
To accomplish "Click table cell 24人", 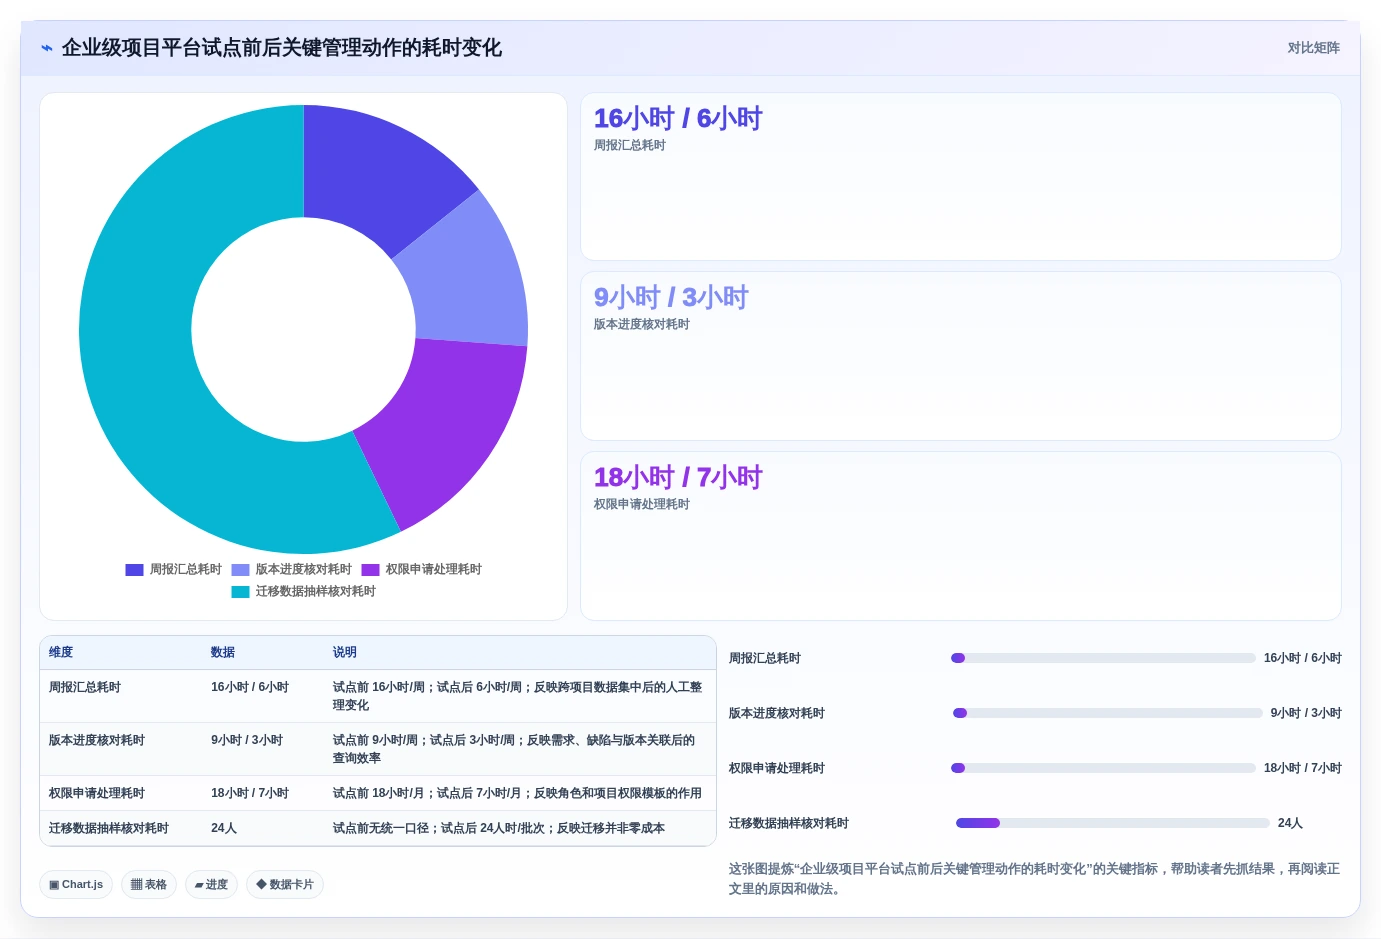I will pyautogui.click(x=224, y=828).
